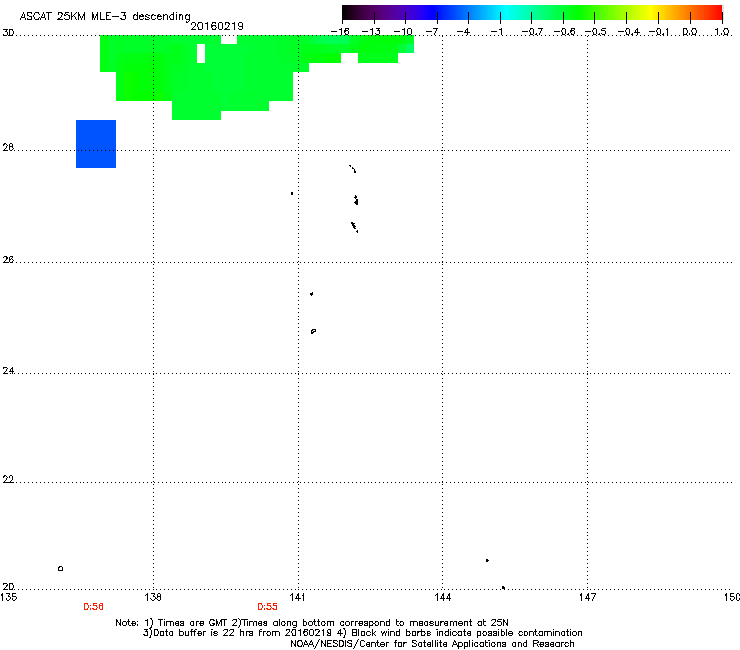Image resolution: width=740 pixels, height=650 pixels.
Task: Click the latitude axis label "22"
Action: 8,480
